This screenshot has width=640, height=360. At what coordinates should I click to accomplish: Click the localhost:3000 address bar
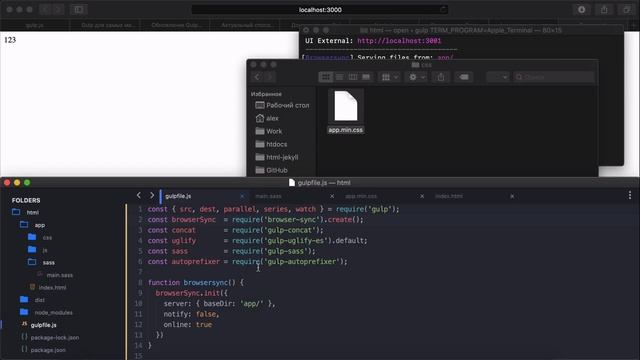coord(320,9)
